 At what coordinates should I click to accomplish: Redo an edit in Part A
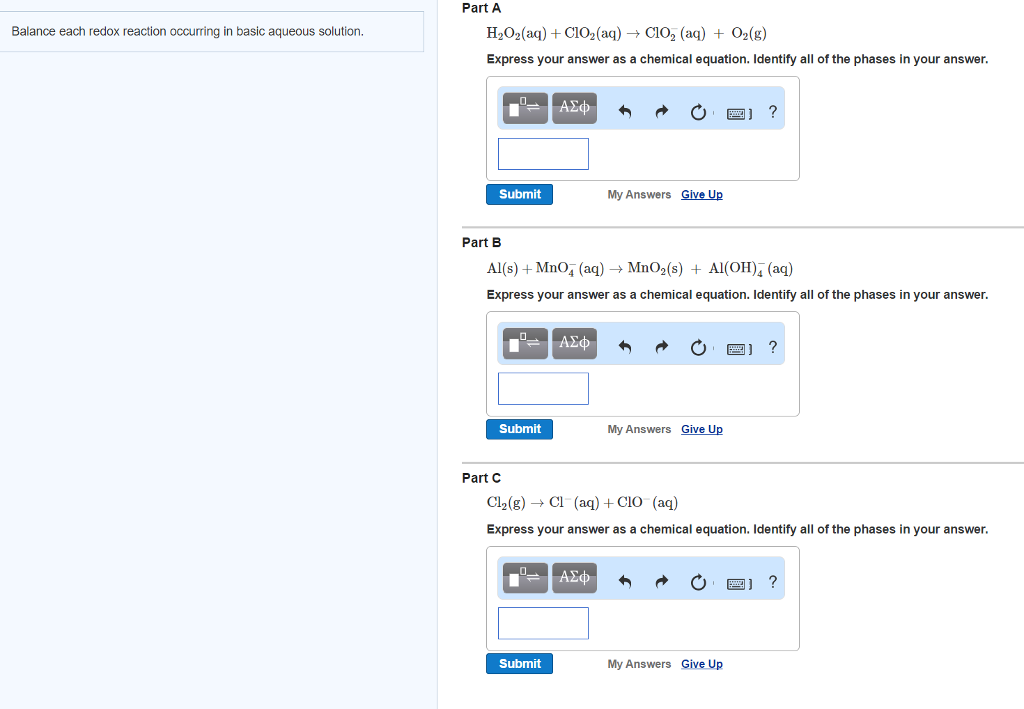tap(661, 112)
